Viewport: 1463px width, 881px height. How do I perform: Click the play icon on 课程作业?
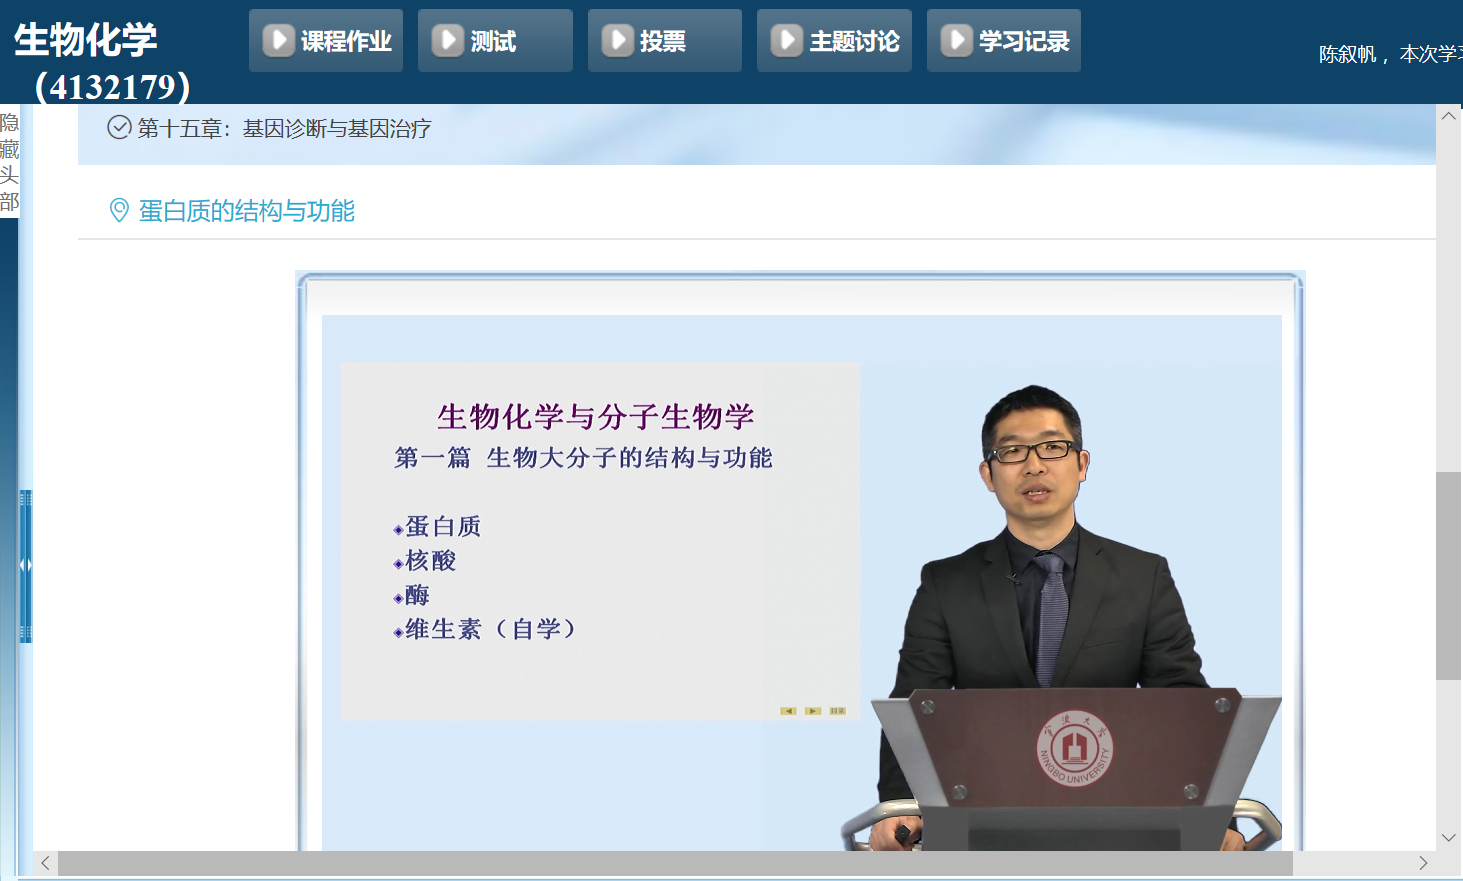(x=278, y=40)
